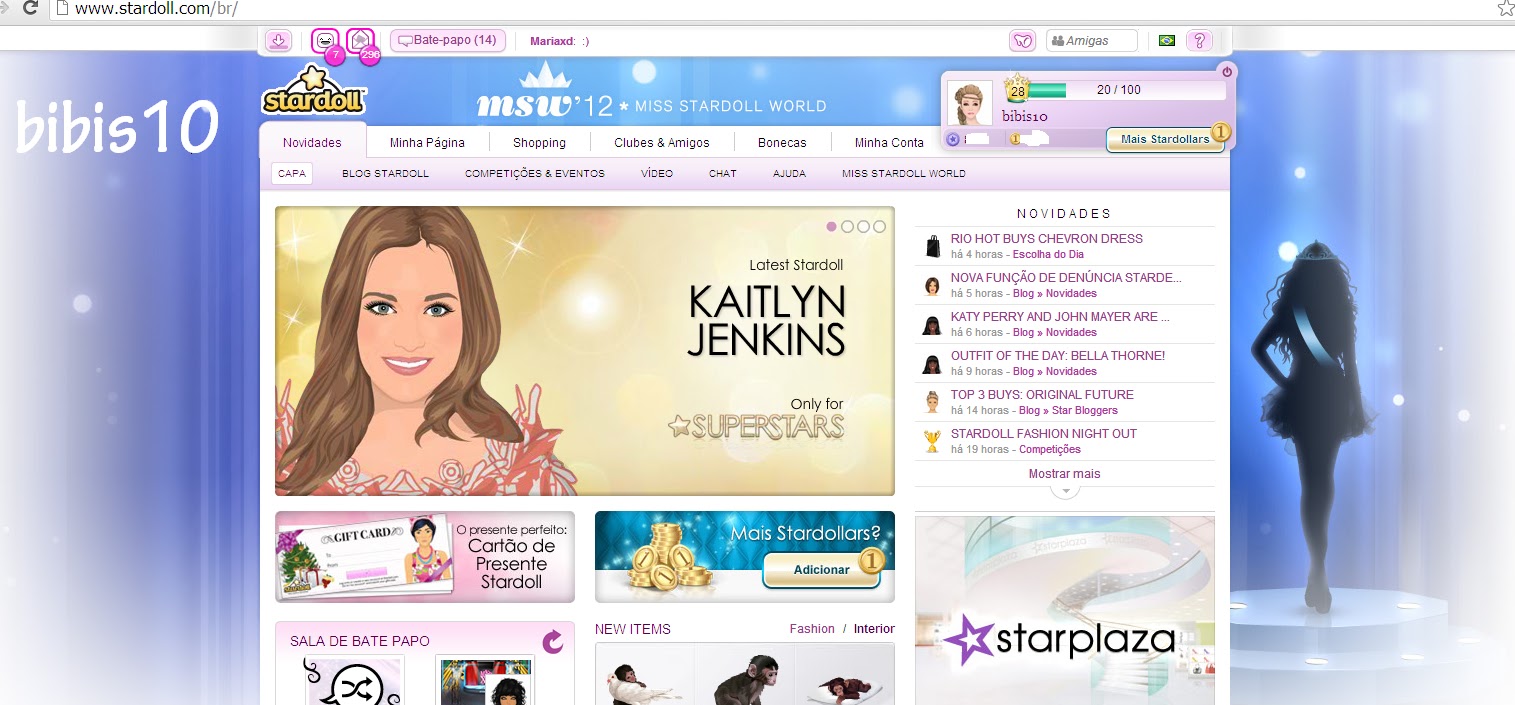Viewport: 1515px width, 705px height.
Task: Click the 20 / 100 progress bar
Action: coord(1126,90)
